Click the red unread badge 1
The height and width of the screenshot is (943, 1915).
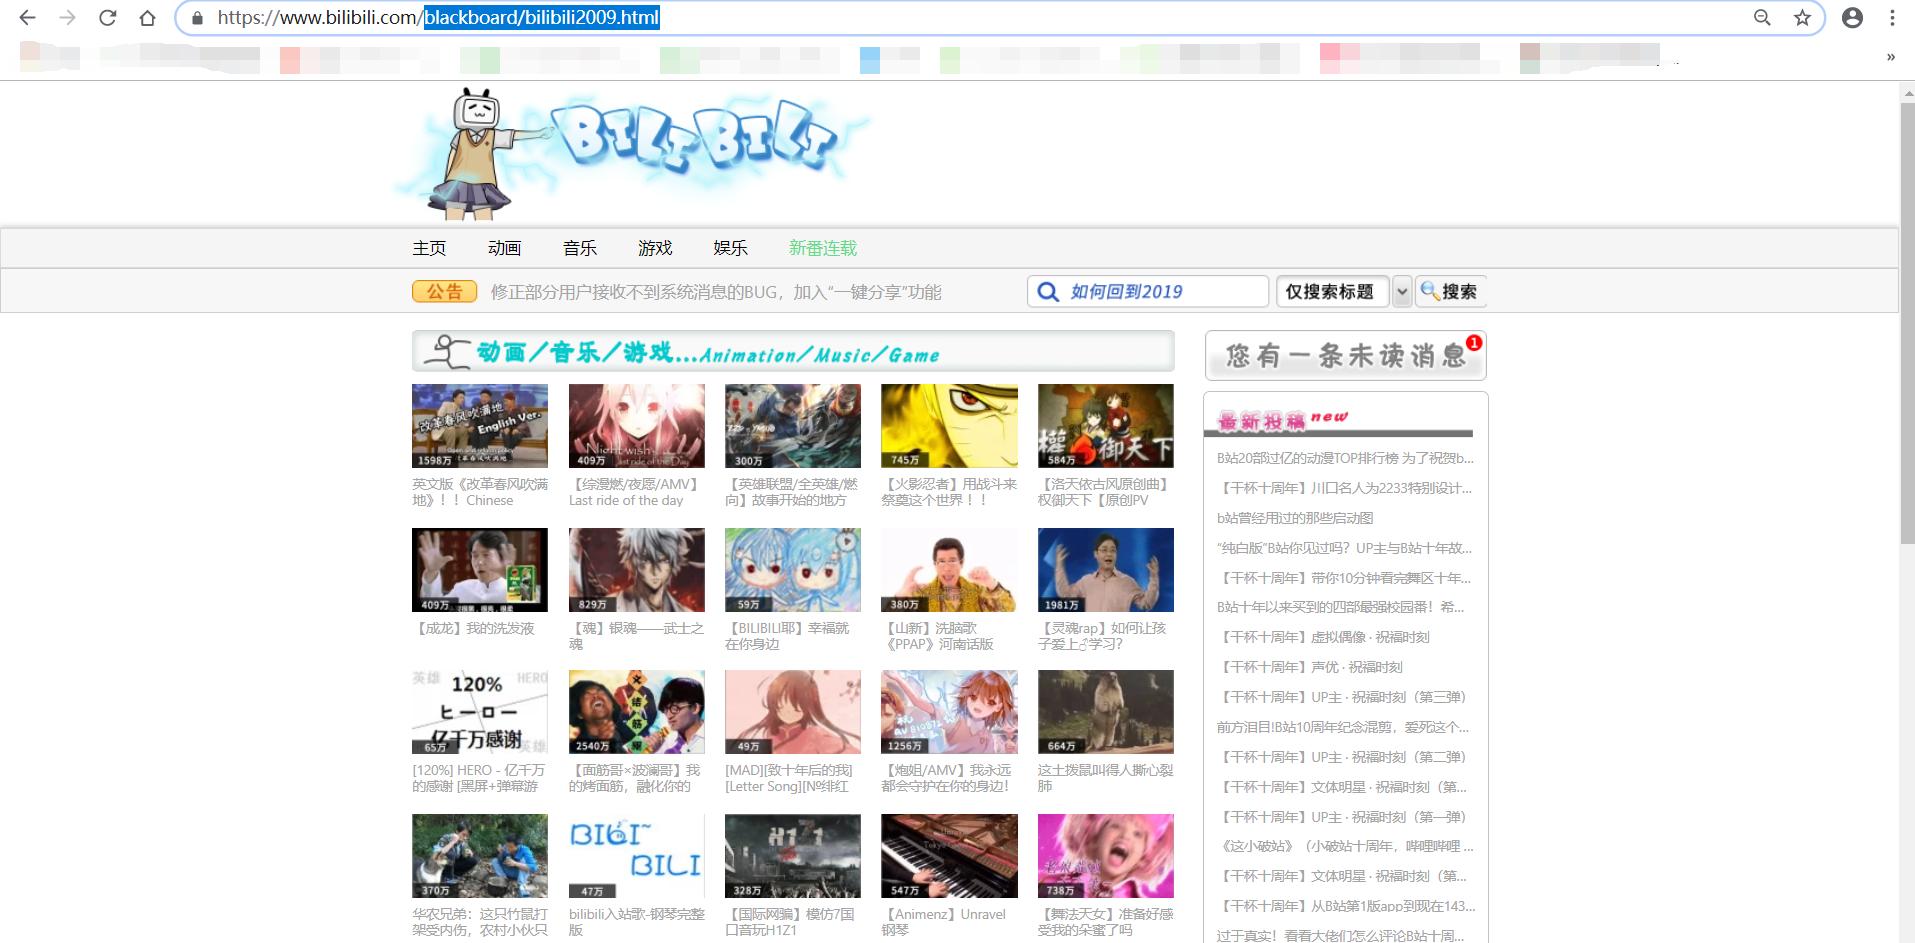pos(1473,343)
